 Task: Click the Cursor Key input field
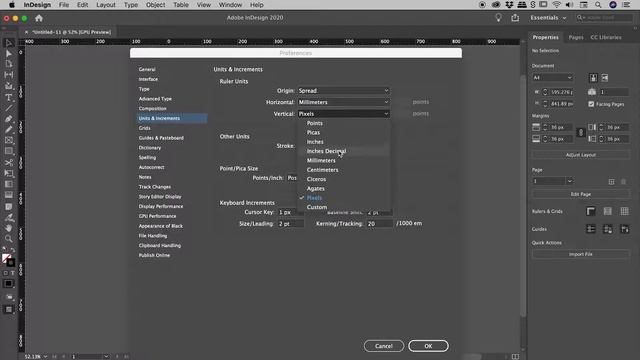point(291,212)
